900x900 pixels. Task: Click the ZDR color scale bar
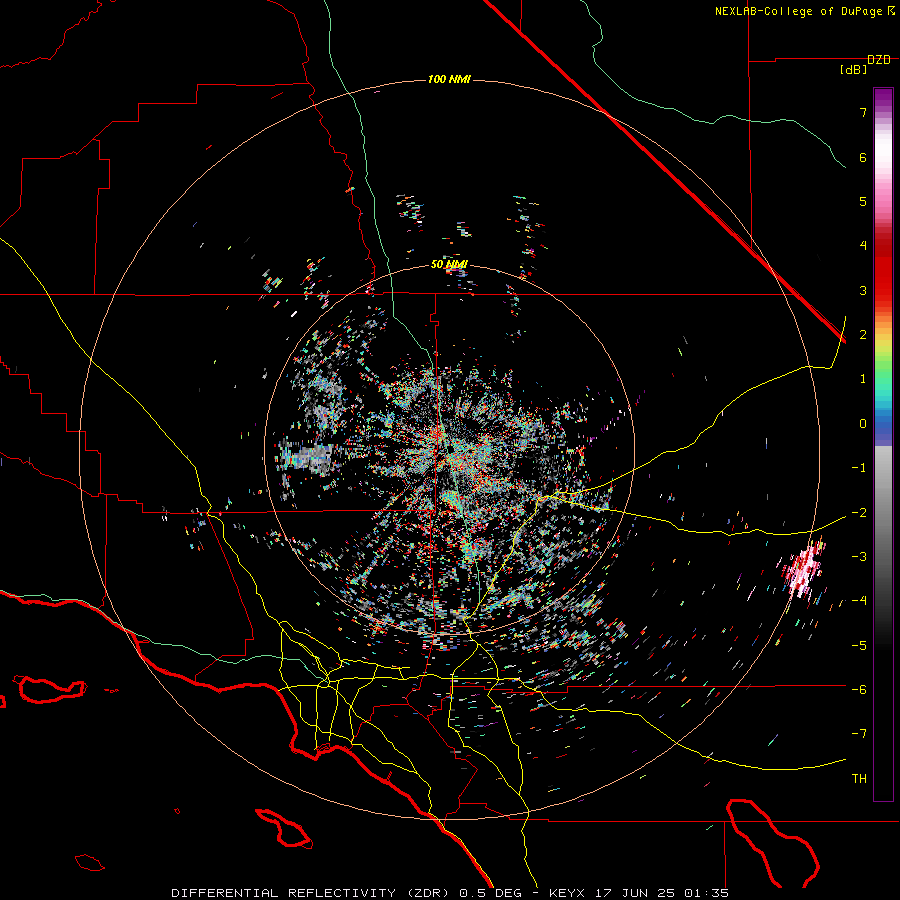click(883, 444)
